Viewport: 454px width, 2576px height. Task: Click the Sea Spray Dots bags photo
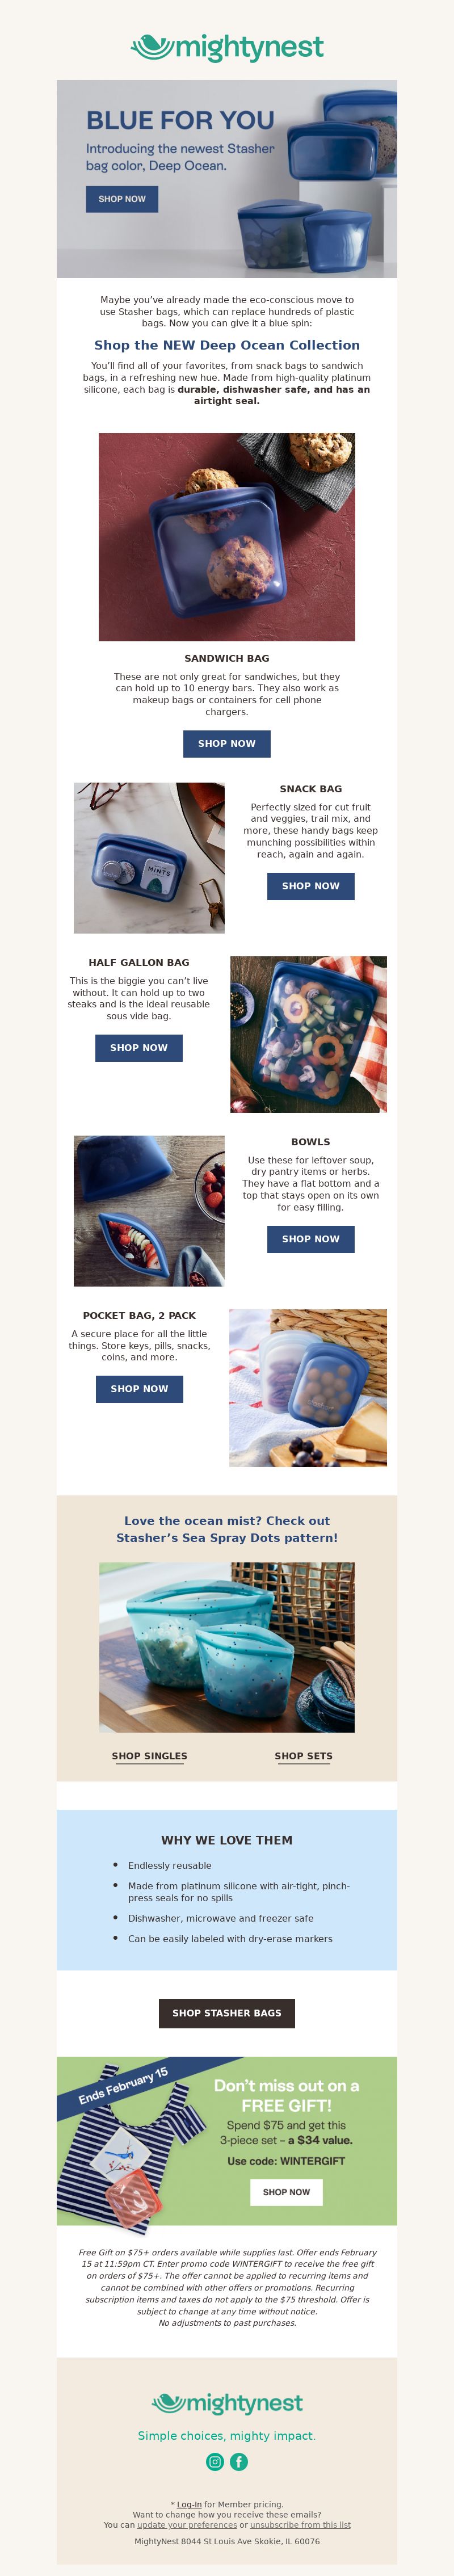[x=227, y=1647]
